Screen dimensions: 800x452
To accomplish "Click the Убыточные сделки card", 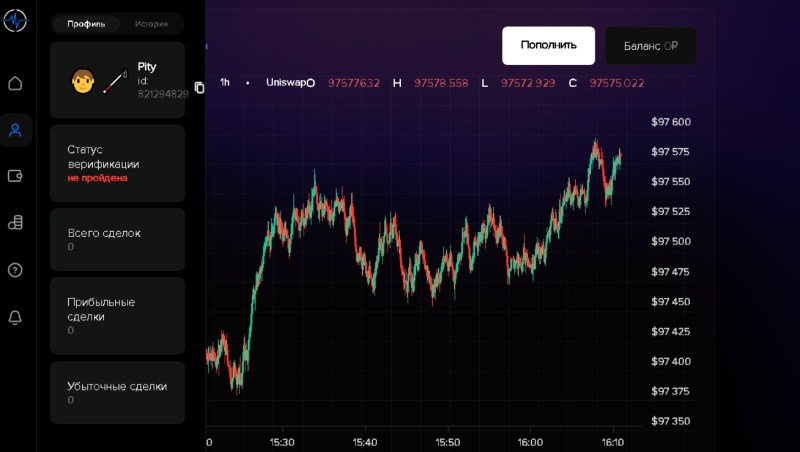I will pos(117,392).
